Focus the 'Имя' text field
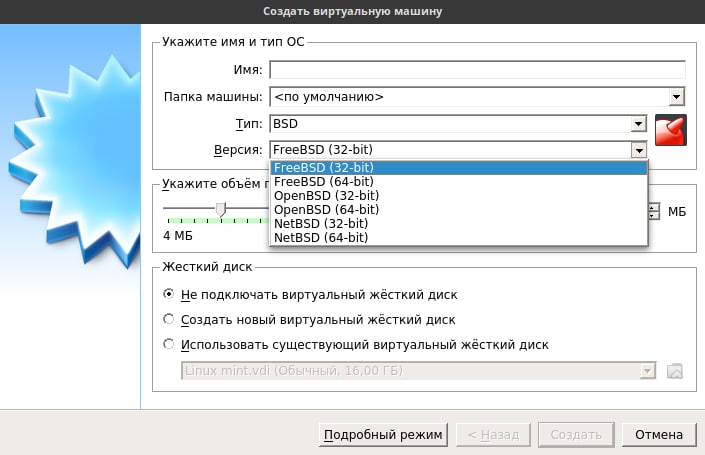This screenshot has width=705, height=455. coord(477,70)
